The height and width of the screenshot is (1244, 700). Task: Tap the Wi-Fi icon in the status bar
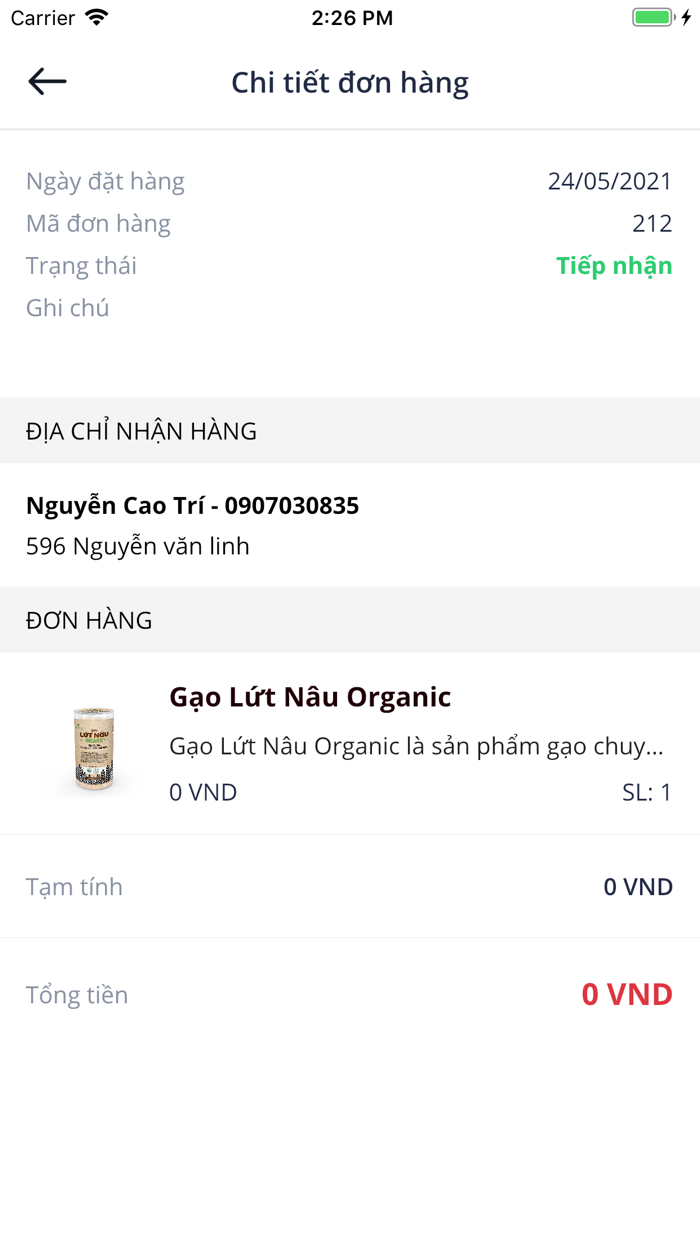coord(95,17)
